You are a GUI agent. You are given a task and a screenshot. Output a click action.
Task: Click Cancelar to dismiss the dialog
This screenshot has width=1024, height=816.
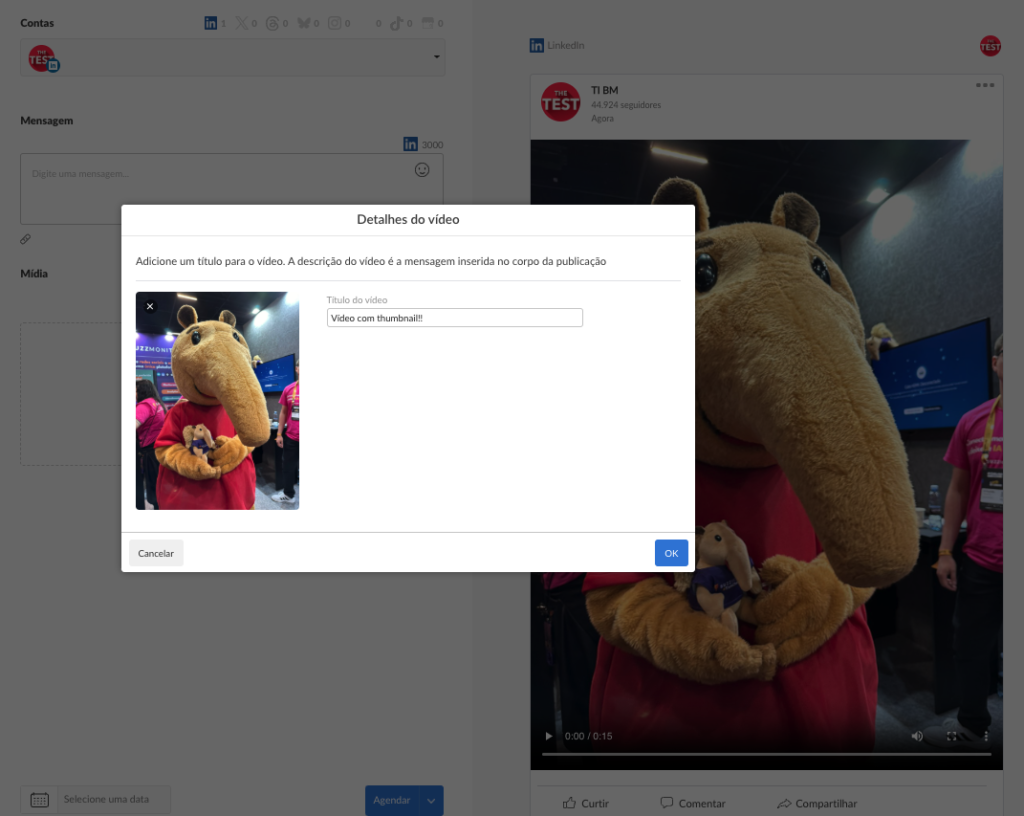tap(156, 553)
